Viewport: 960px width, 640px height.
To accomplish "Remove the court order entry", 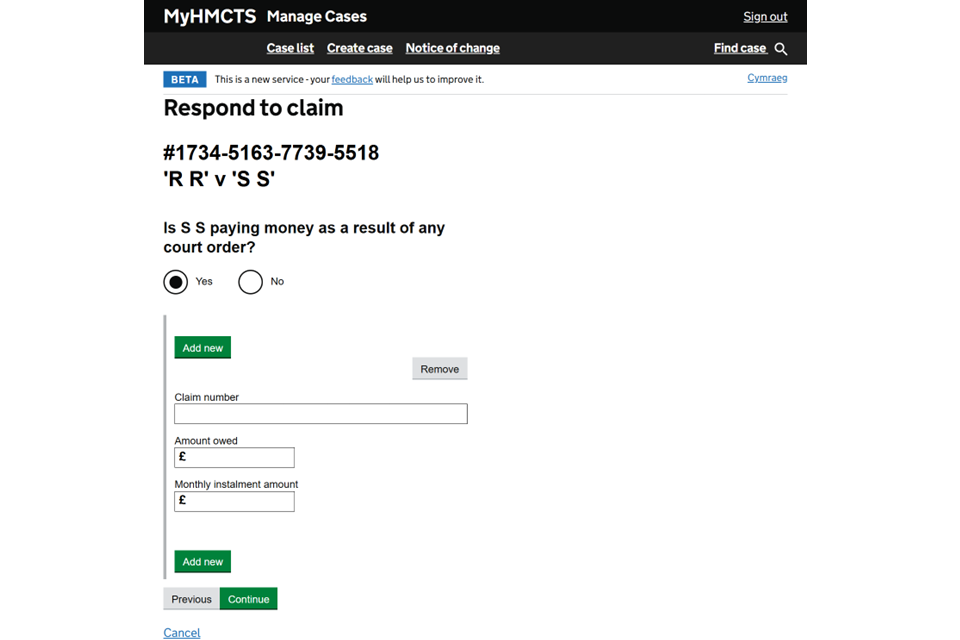I will tap(439, 369).
